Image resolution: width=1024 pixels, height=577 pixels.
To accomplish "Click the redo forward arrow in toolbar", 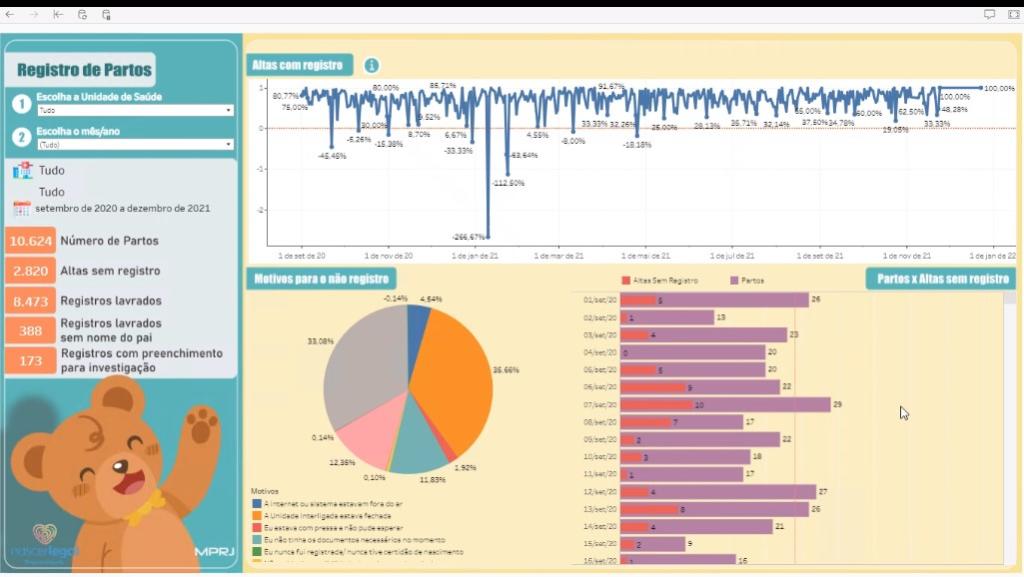I will [x=34, y=15].
